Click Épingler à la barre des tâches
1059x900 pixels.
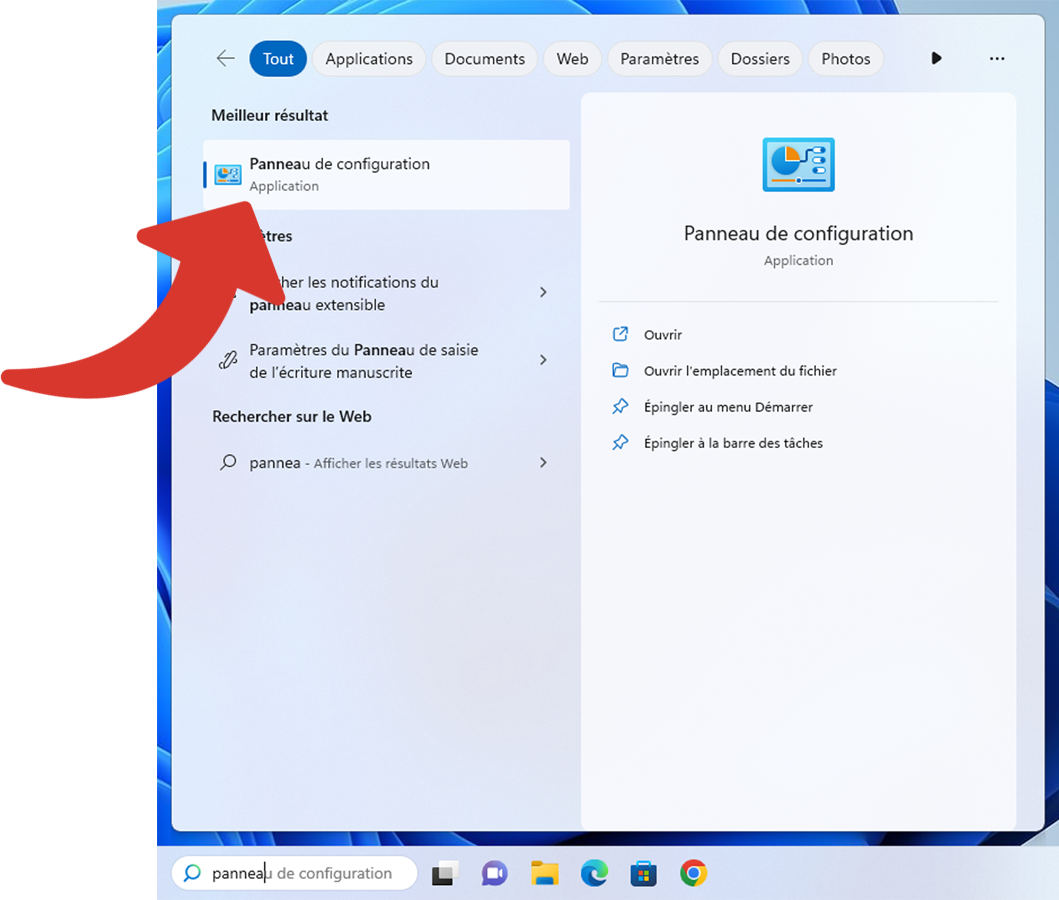(x=732, y=443)
